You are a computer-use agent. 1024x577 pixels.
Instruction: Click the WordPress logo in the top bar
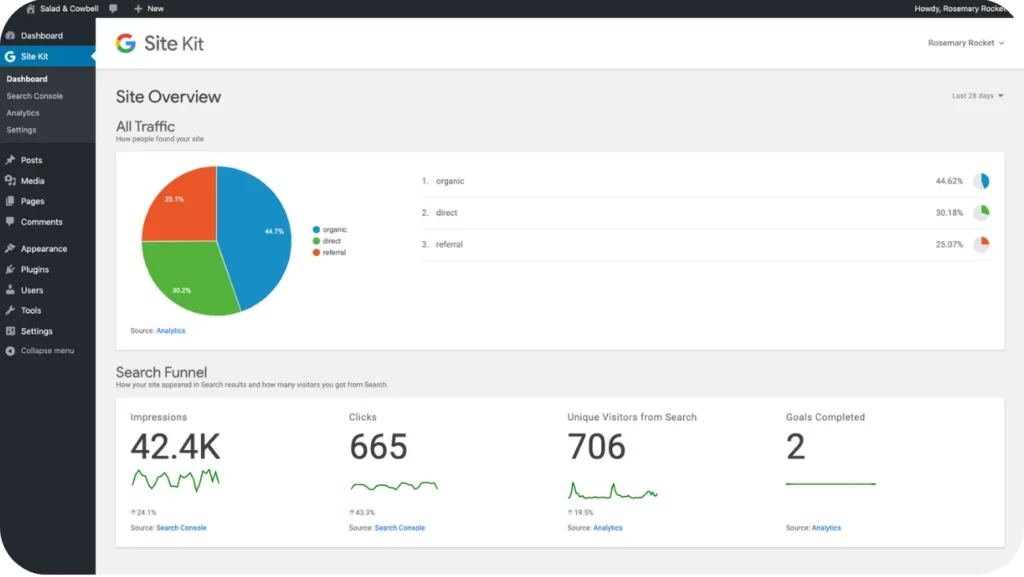(11, 8)
